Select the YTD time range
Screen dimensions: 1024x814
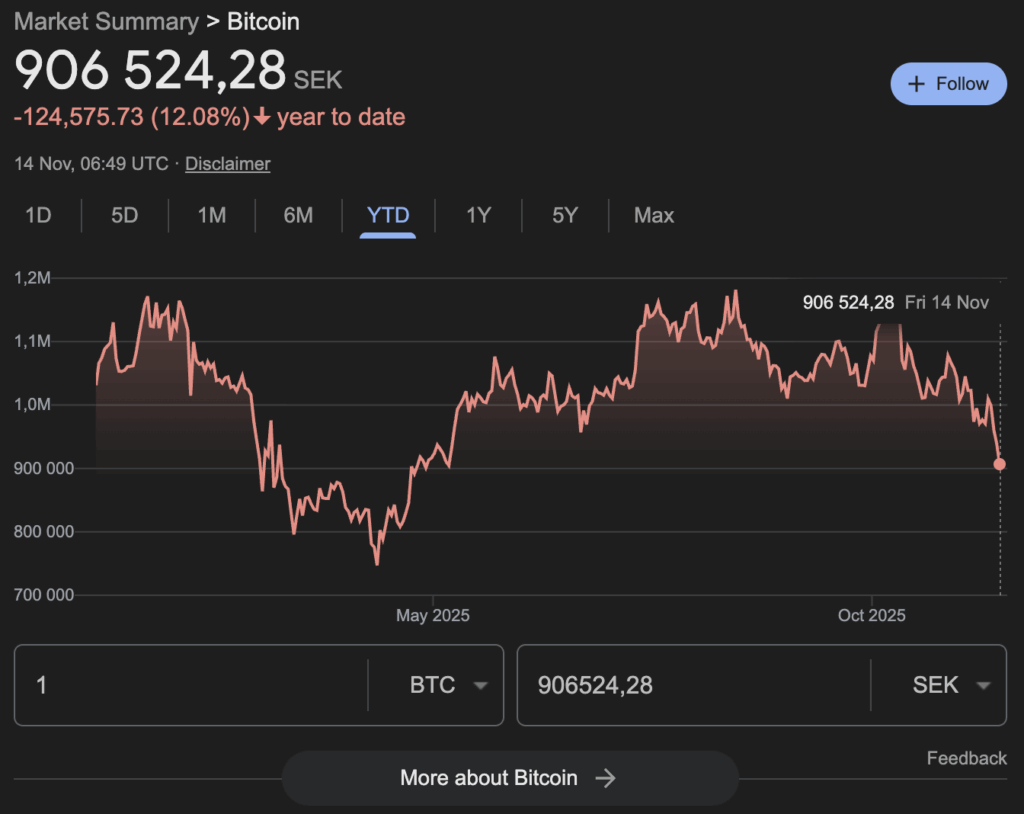[x=387, y=215]
